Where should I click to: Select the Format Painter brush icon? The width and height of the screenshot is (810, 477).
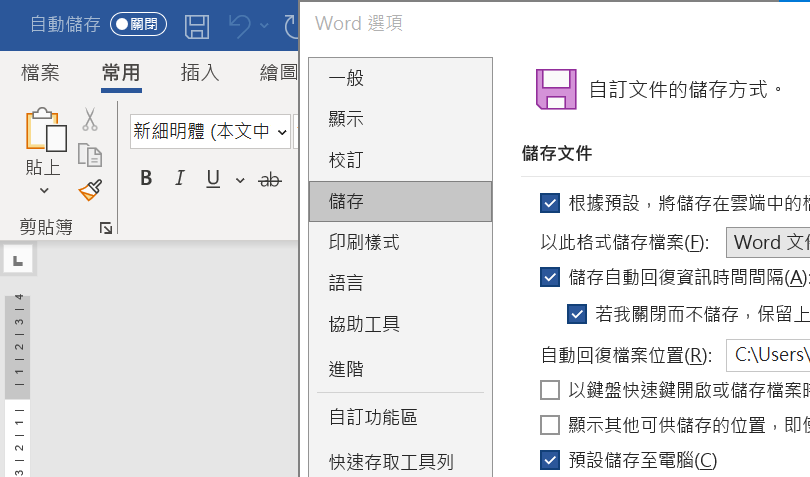click(90, 190)
